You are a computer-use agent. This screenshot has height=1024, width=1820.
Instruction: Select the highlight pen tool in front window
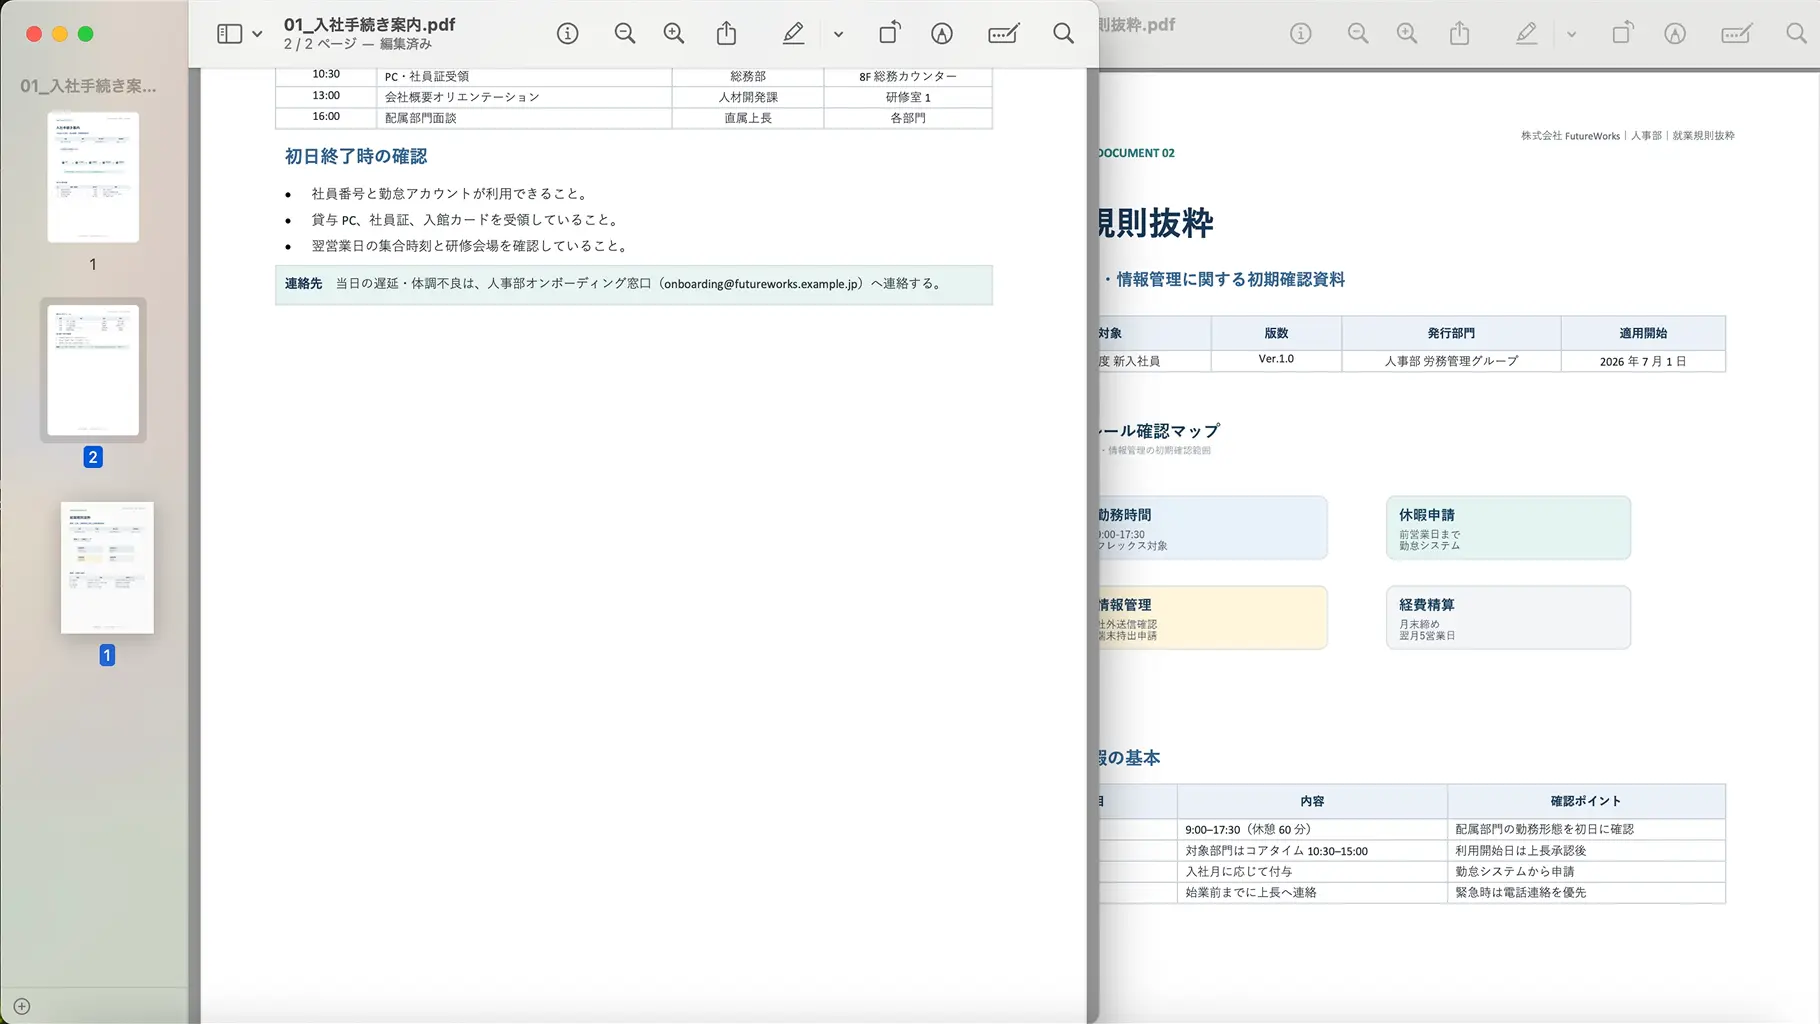point(793,34)
